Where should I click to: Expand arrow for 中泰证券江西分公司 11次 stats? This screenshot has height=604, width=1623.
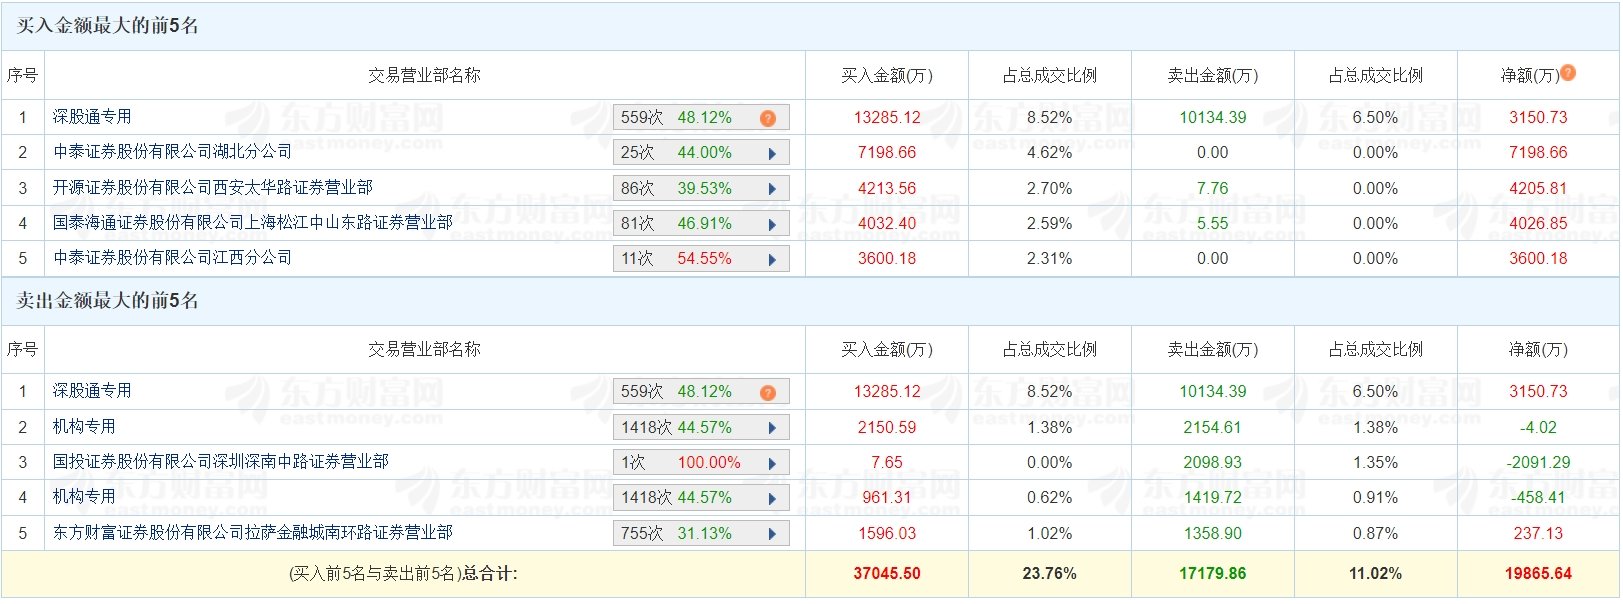click(772, 259)
